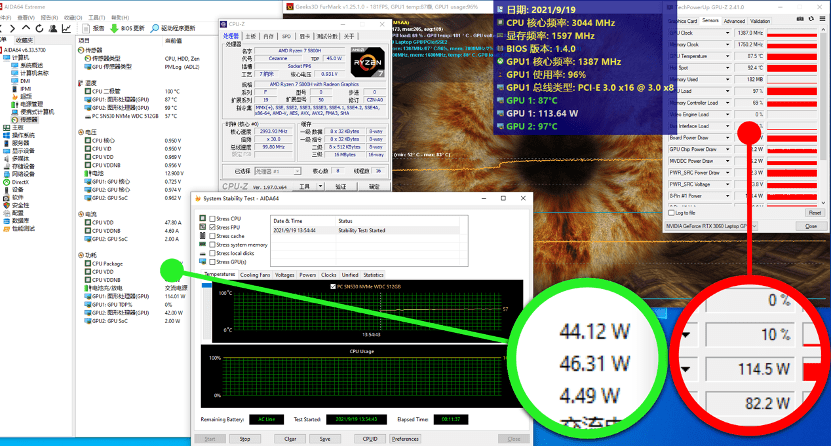Uncheck Stress FPU checkbox
Viewport: 832px width, 446px height.
point(212,227)
